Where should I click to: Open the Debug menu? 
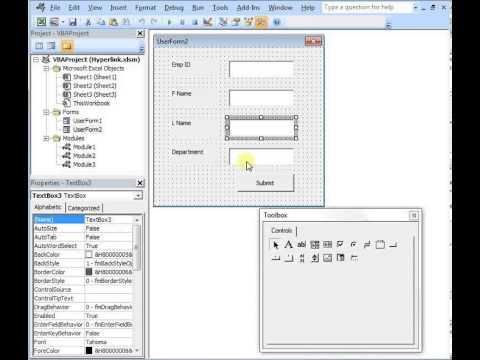point(174,7)
